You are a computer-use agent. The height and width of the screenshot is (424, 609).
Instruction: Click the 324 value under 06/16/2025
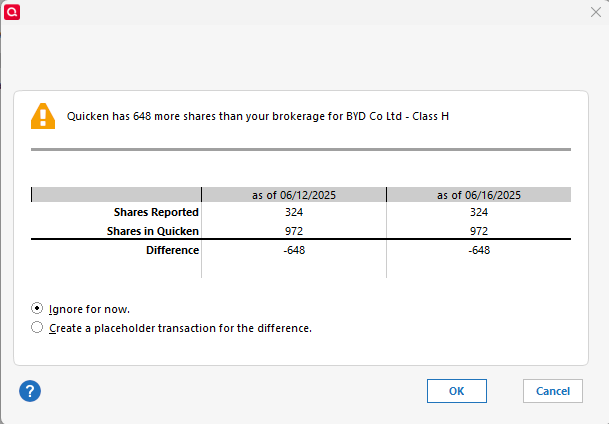click(479, 212)
